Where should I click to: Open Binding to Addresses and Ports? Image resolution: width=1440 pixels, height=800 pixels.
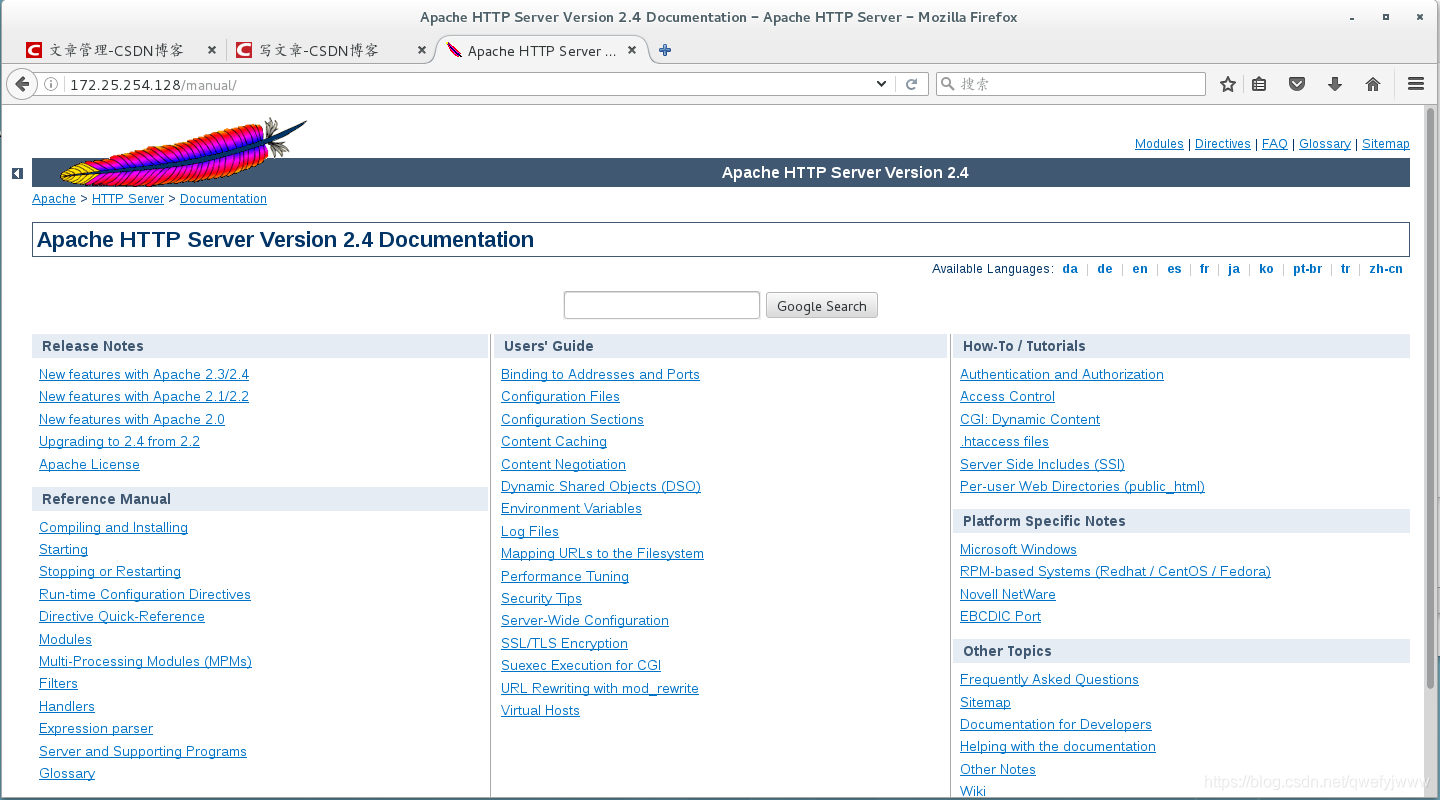(x=600, y=374)
